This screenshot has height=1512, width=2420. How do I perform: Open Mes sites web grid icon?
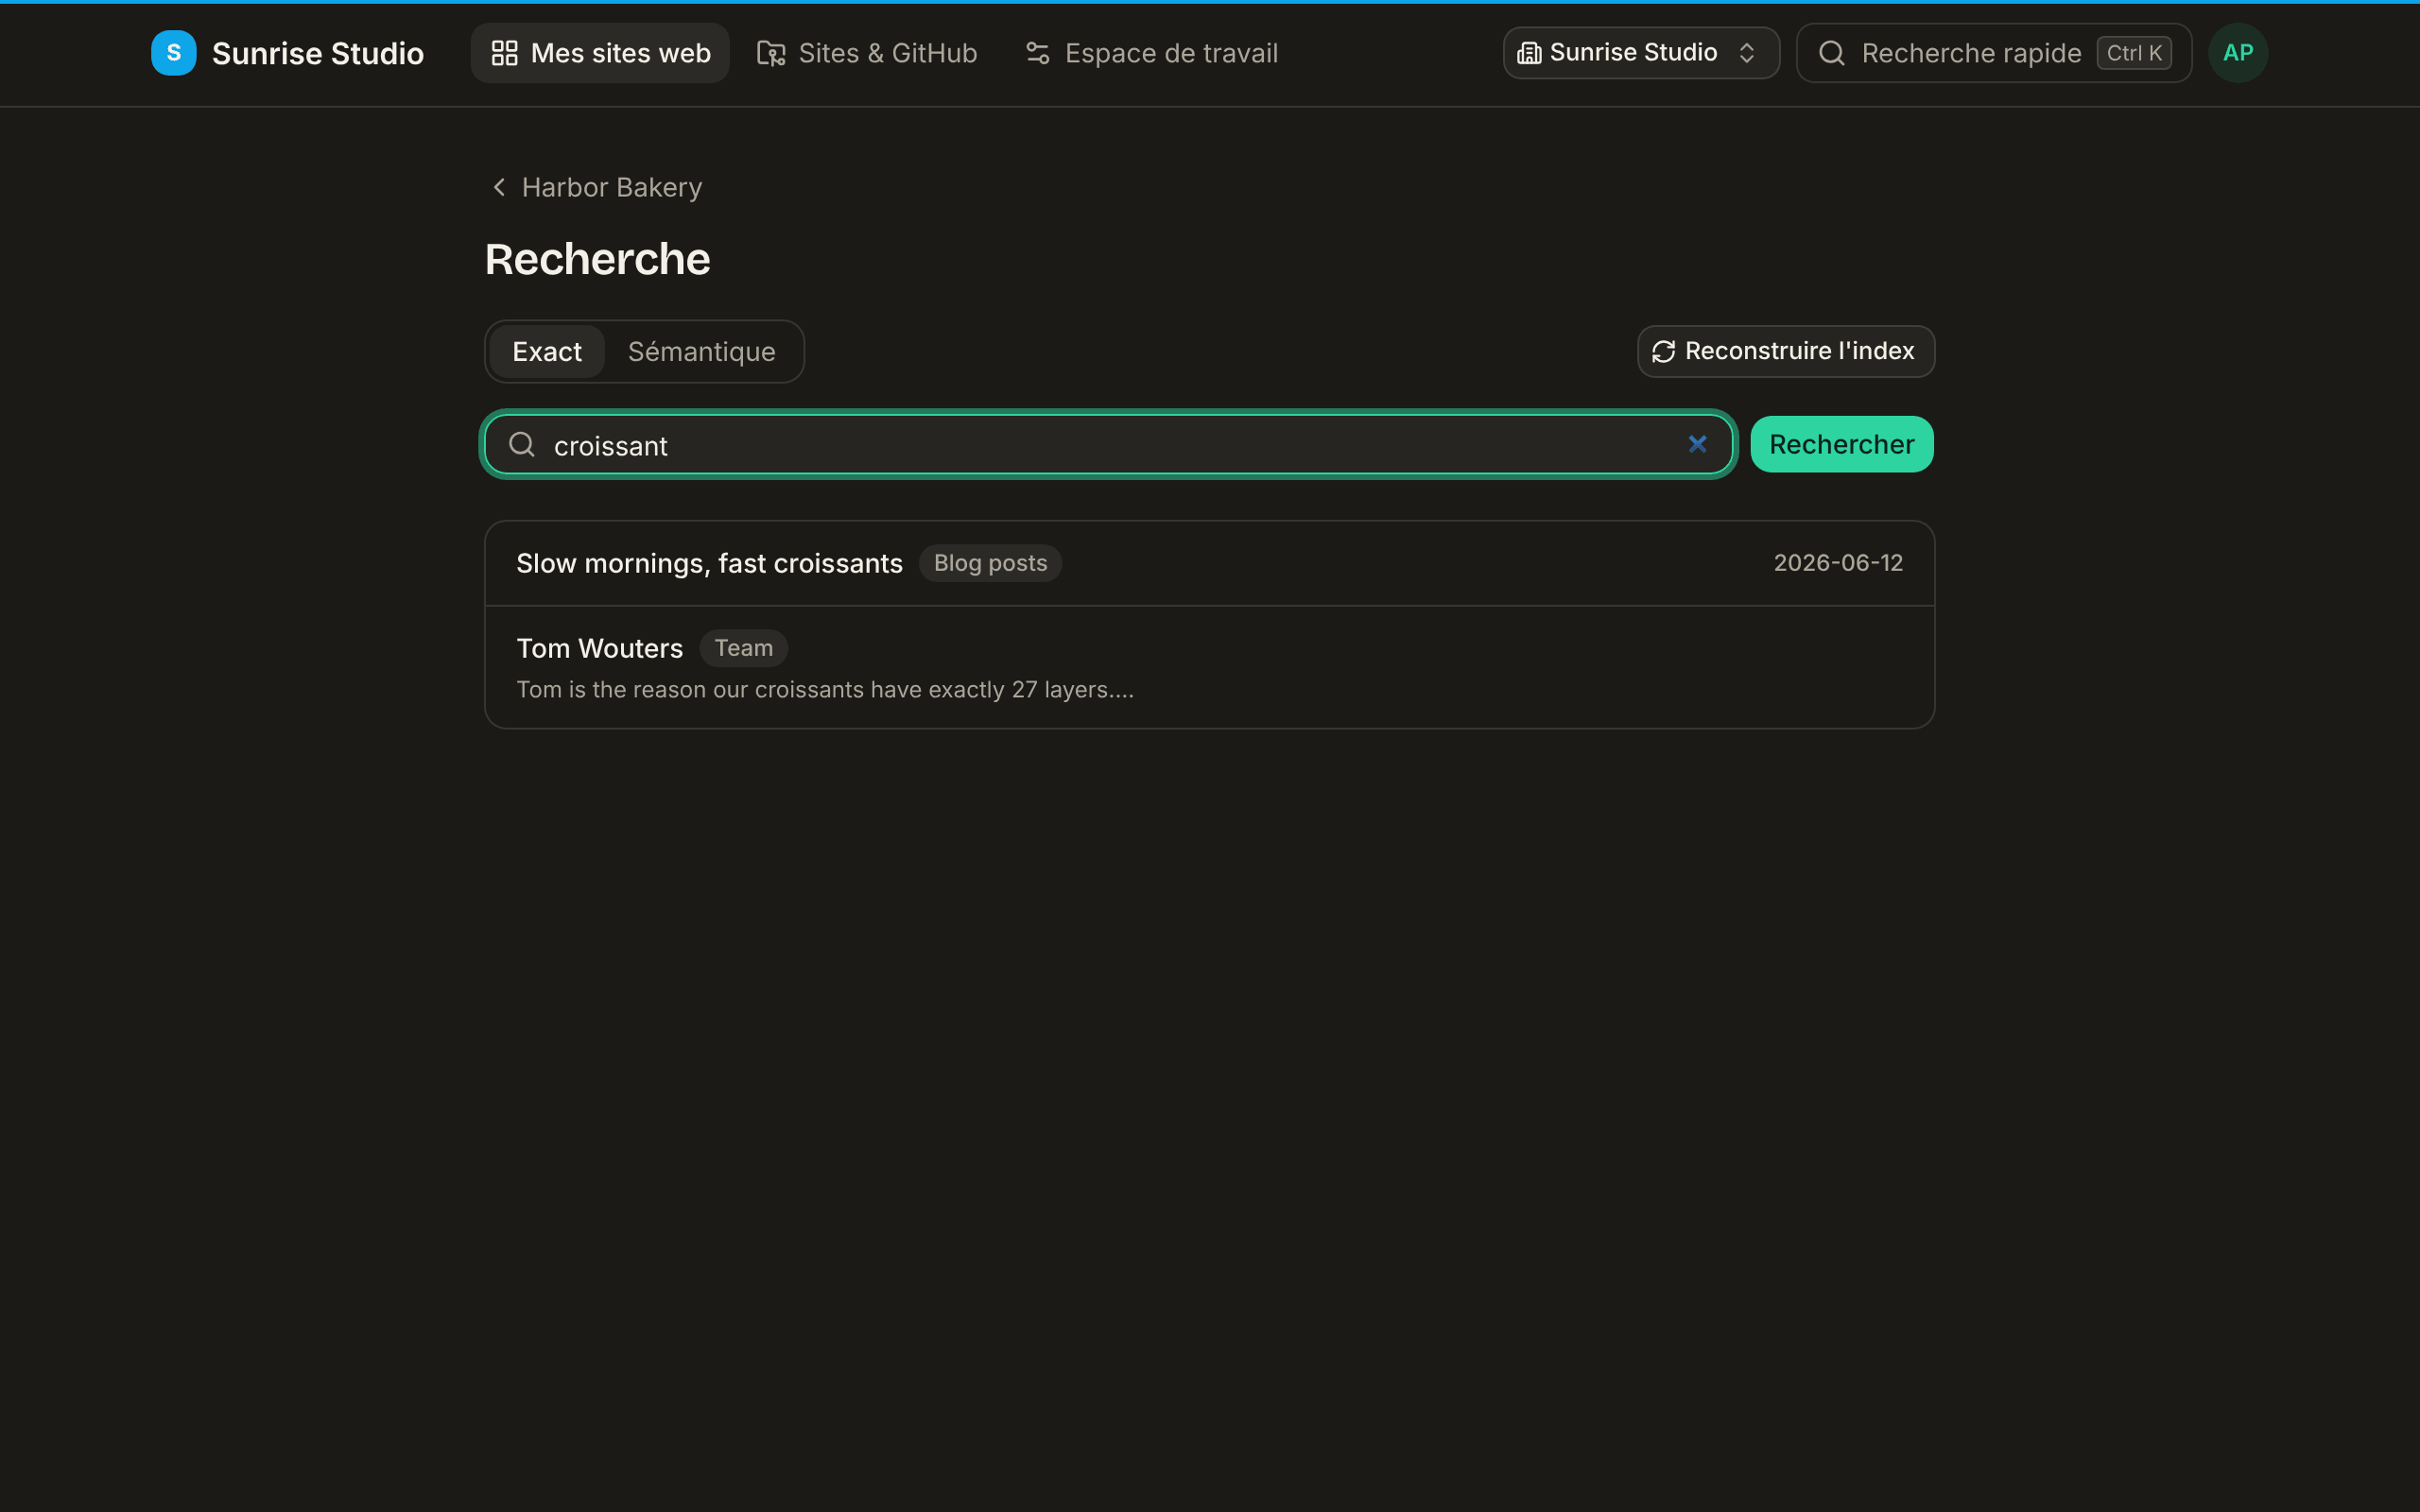coord(504,53)
